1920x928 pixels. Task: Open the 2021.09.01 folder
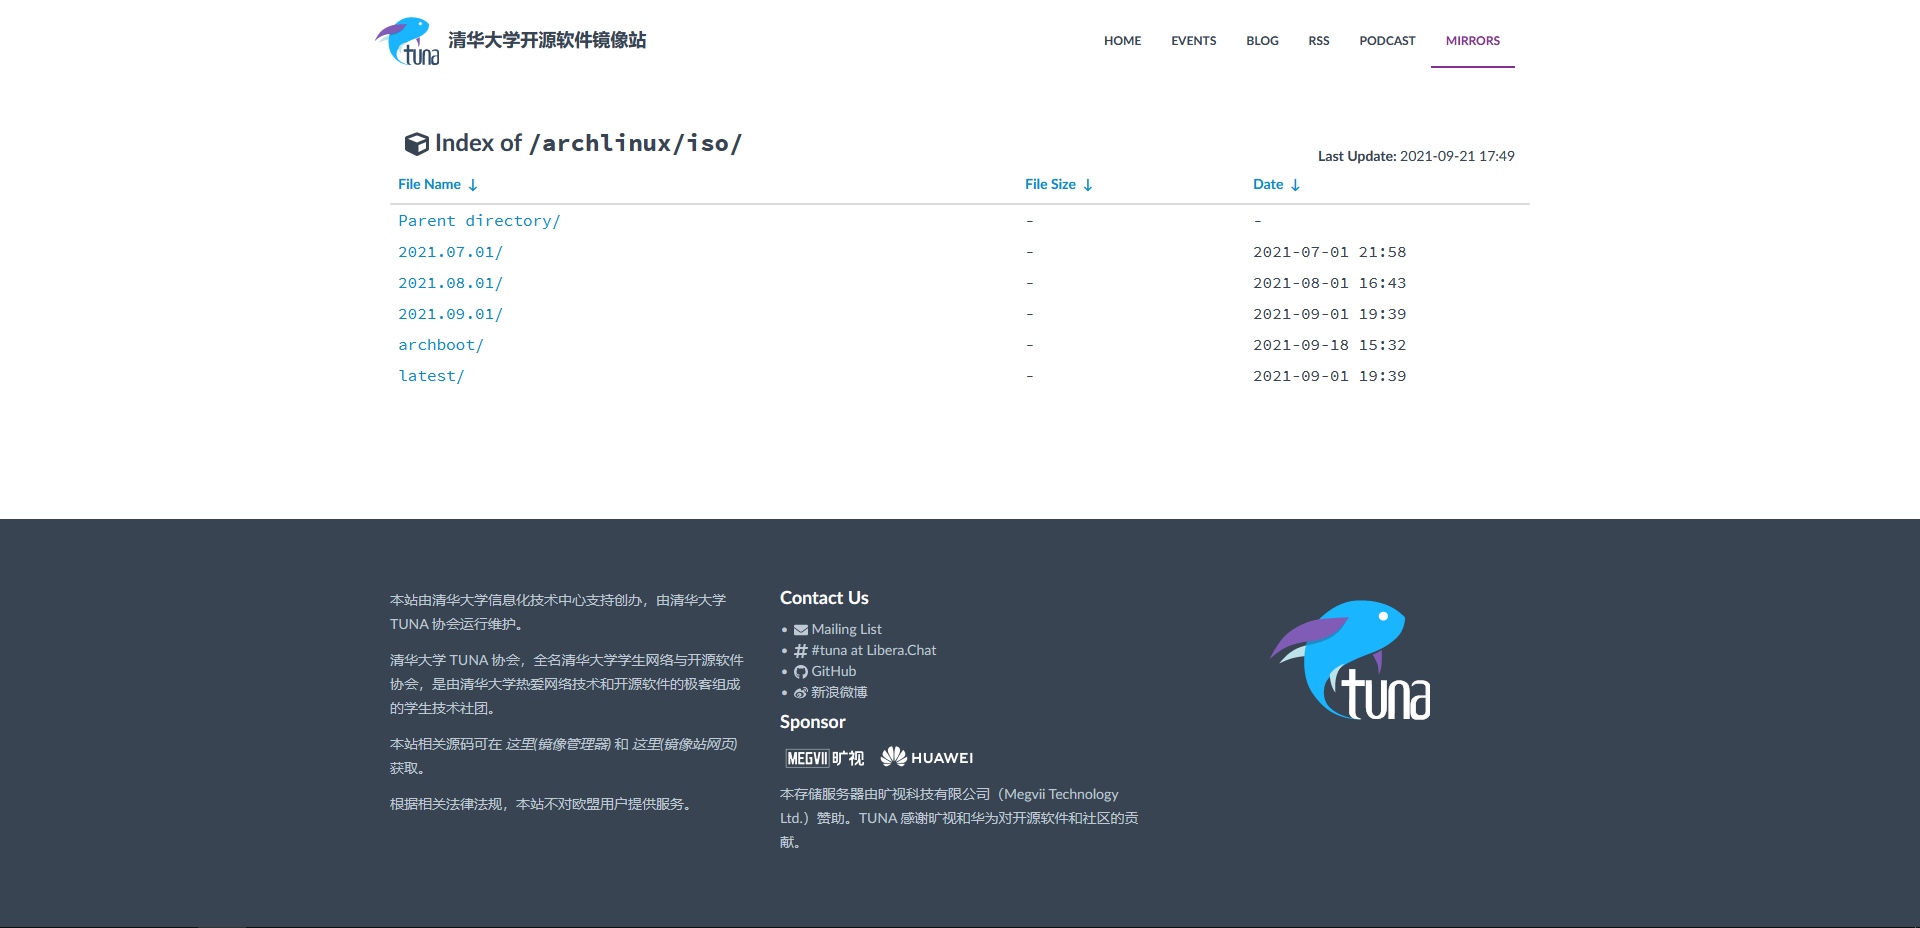(450, 313)
